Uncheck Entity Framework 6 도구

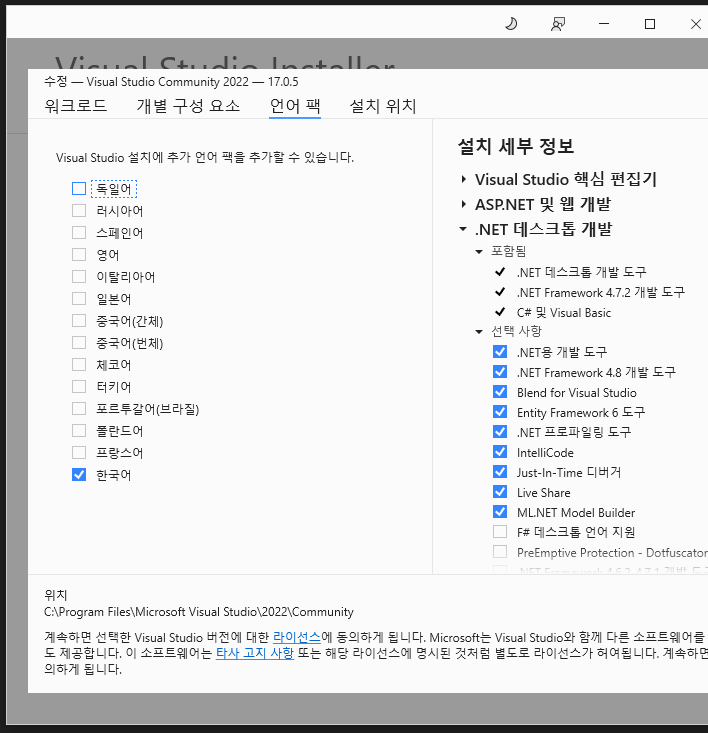point(500,412)
